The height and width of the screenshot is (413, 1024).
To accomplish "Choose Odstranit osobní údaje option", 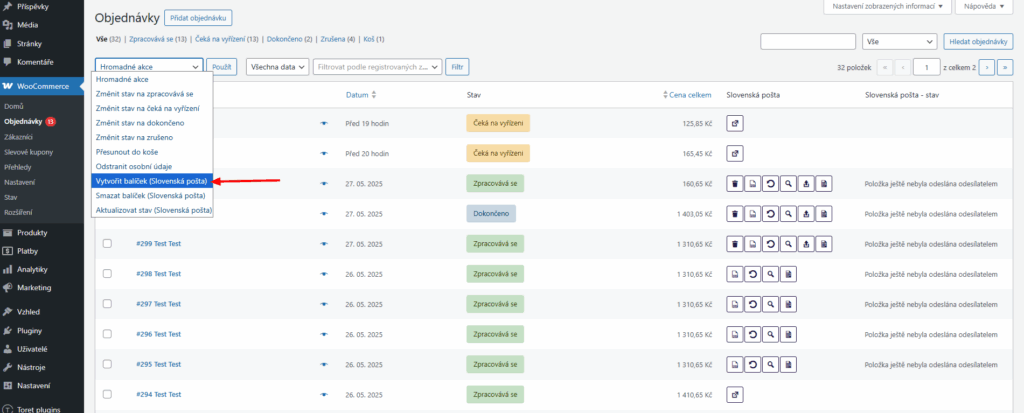I will [152, 167].
